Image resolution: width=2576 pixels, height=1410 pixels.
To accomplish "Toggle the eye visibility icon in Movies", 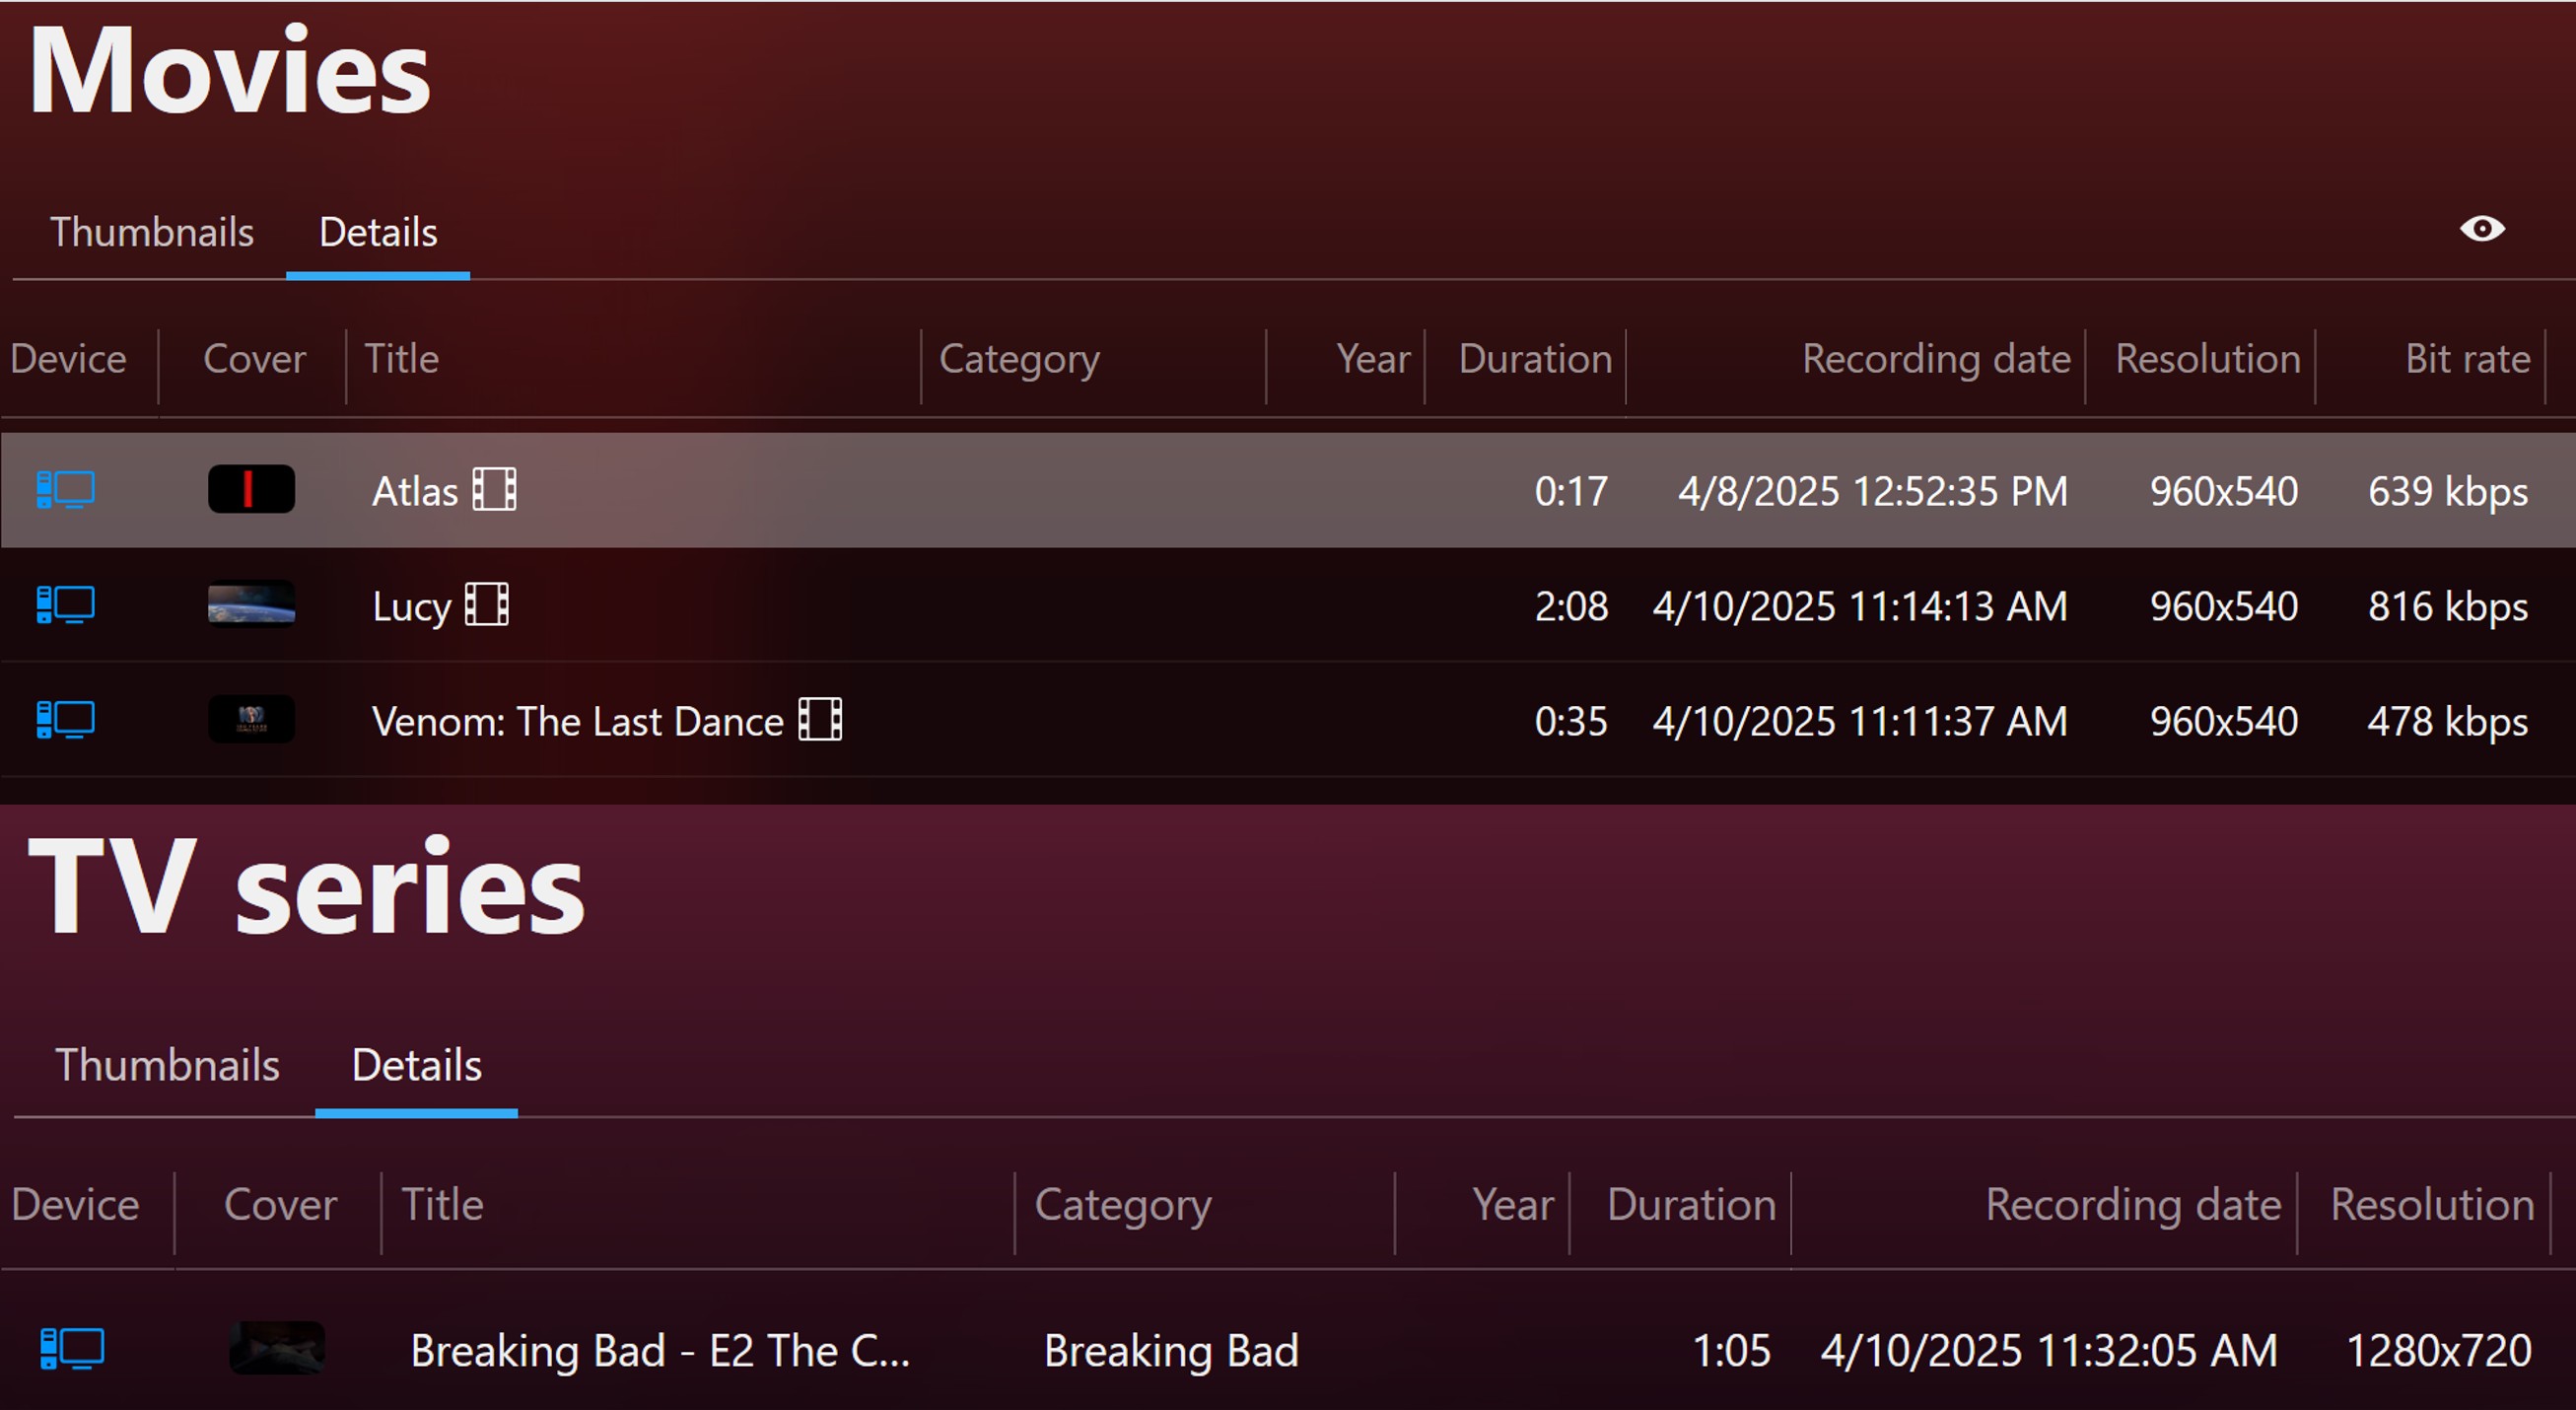I will click(x=2482, y=229).
